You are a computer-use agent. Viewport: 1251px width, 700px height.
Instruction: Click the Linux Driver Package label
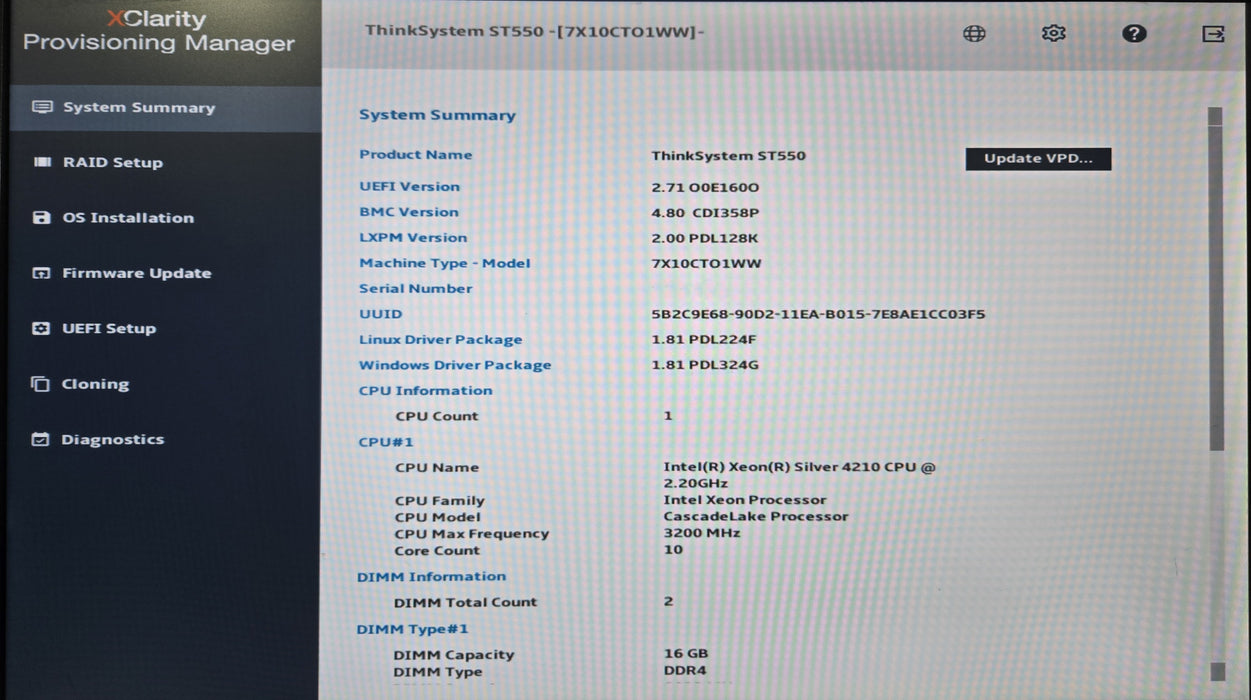[x=440, y=340]
